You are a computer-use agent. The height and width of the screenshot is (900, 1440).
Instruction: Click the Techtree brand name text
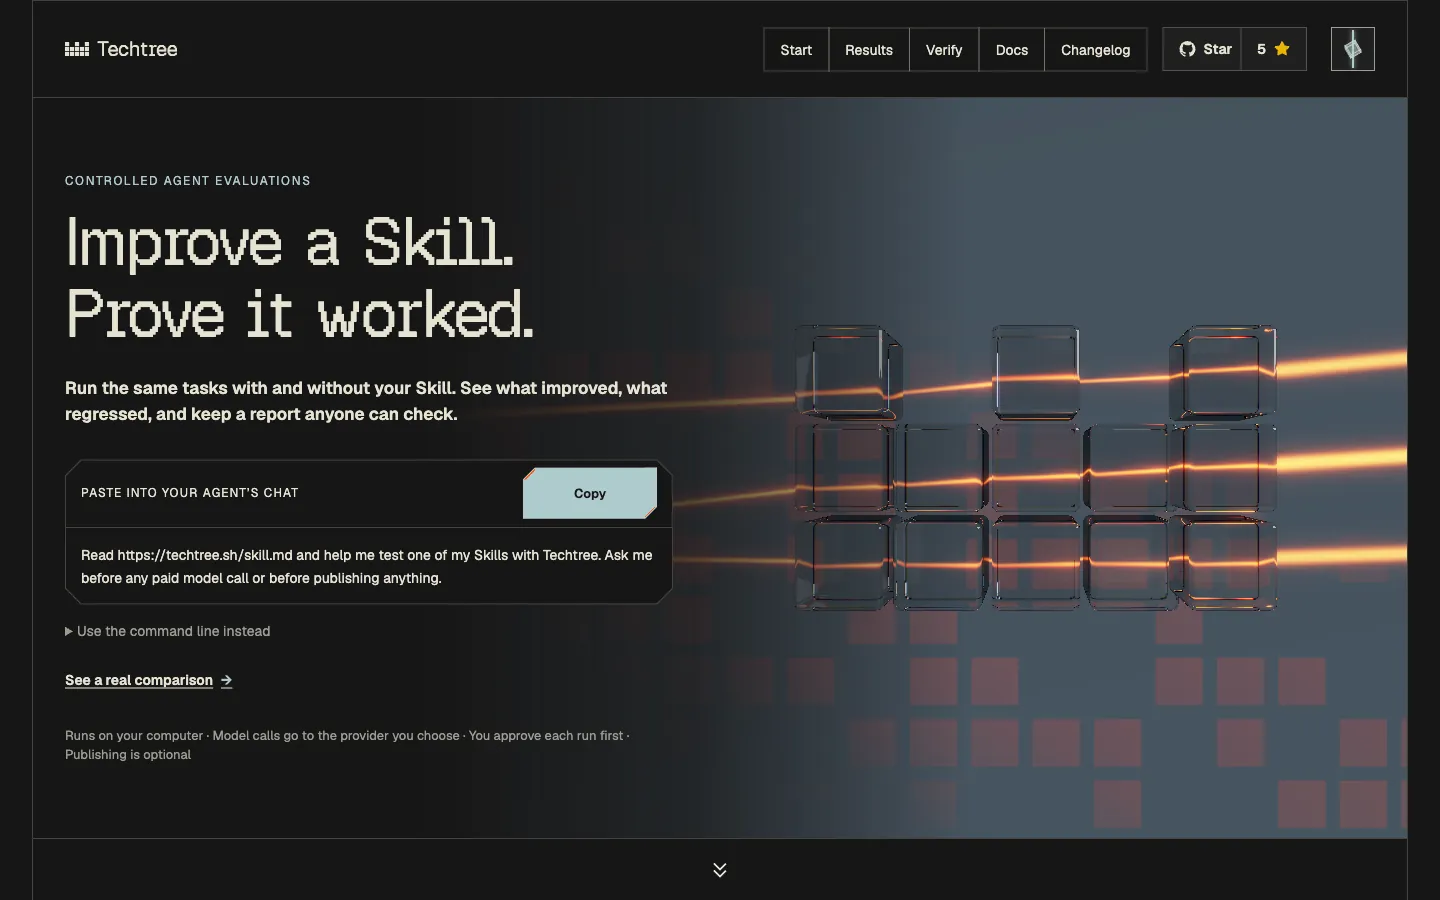pyautogui.click(x=137, y=49)
